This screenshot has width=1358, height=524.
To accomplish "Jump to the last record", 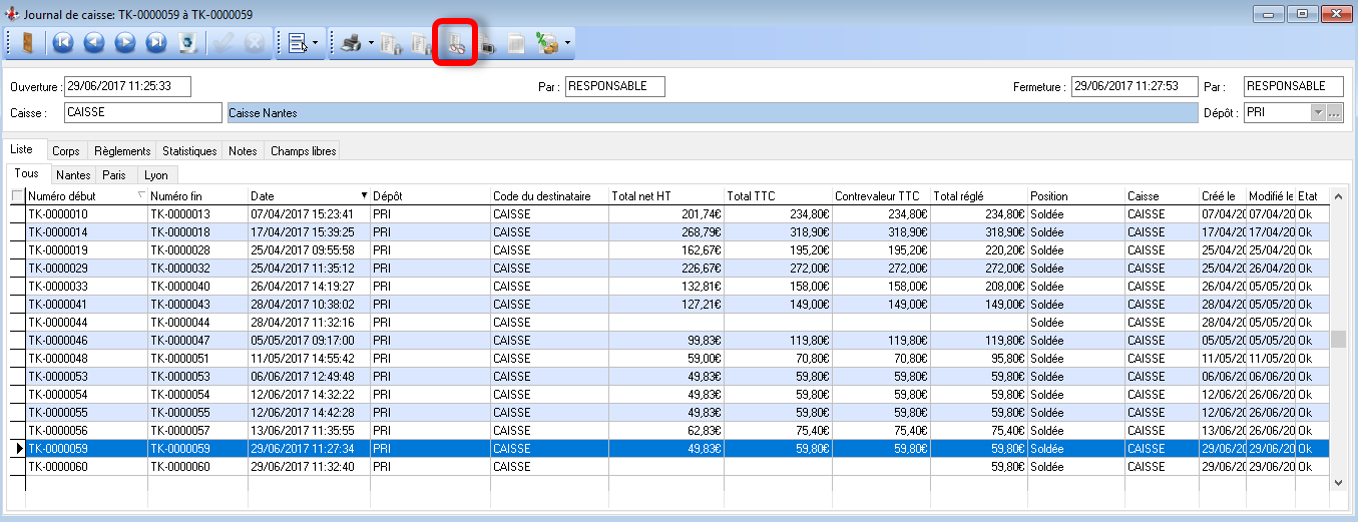I will (x=156, y=43).
